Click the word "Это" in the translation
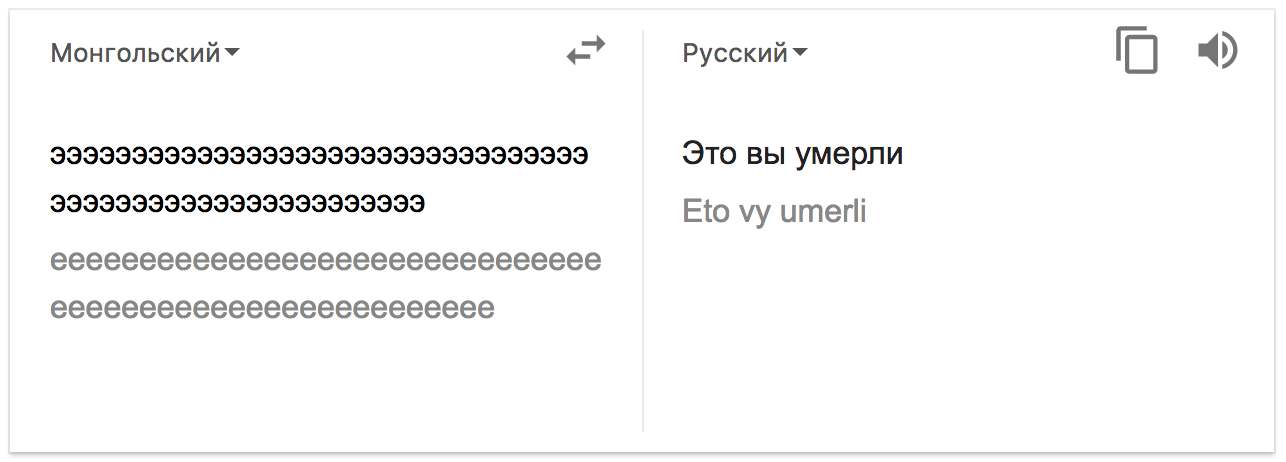Screen dimensions: 1286x462 708,154
